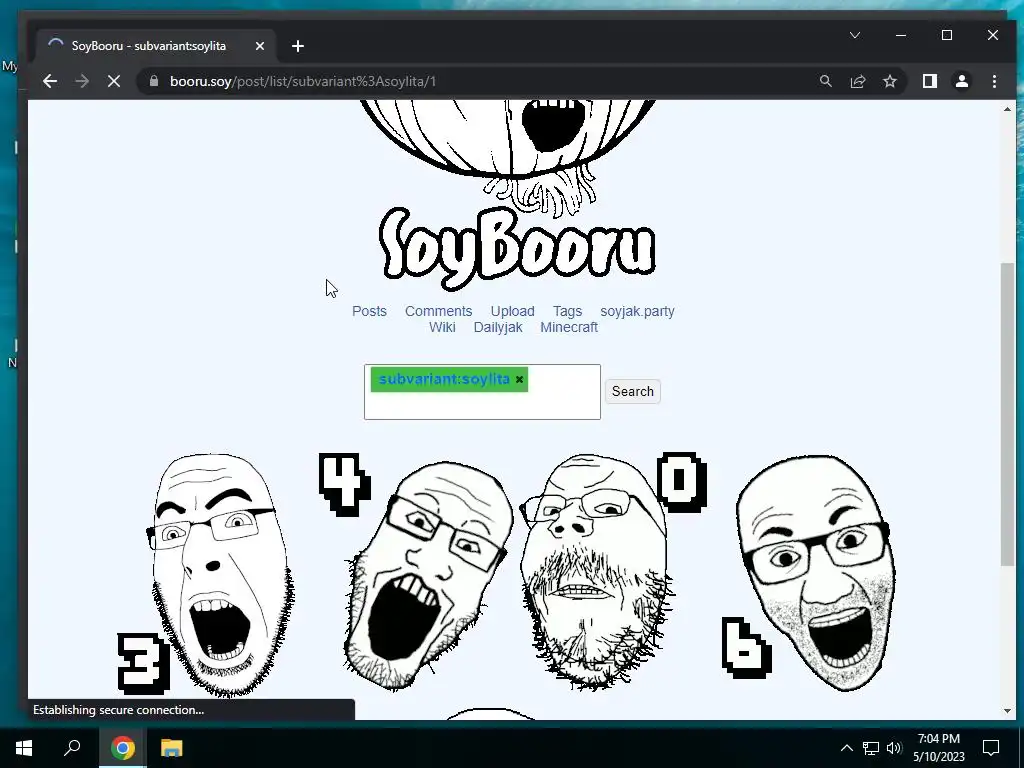The image size is (1024, 768).
Task: Open Chrome profile menu
Action: pyautogui.click(x=962, y=81)
